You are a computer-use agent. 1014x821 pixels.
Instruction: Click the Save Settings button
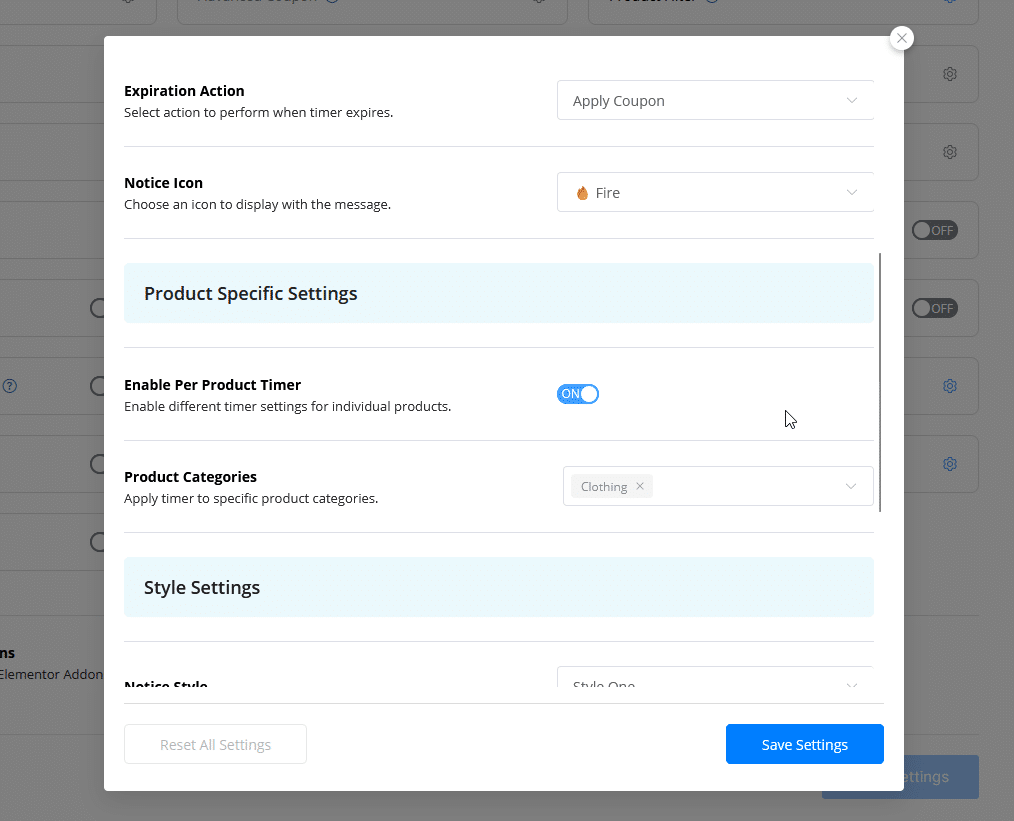pos(804,744)
